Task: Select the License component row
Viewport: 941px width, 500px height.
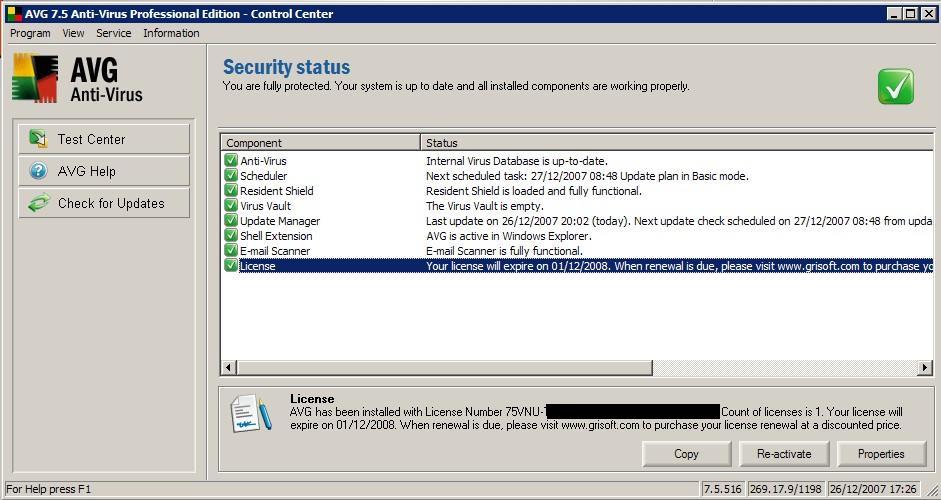Action: click(x=577, y=266)
